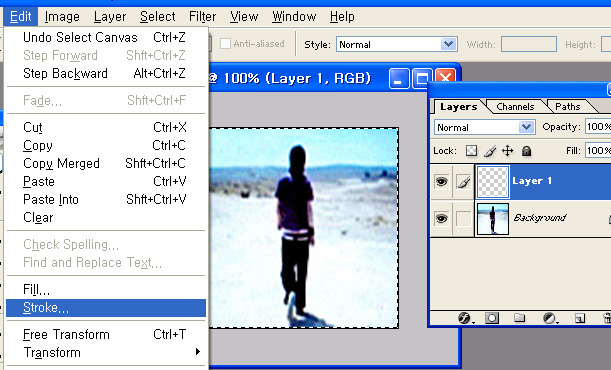The width and height of the screenshot is (611, 370).
Task: Open the Layer menu
Action: pos(110,17)
